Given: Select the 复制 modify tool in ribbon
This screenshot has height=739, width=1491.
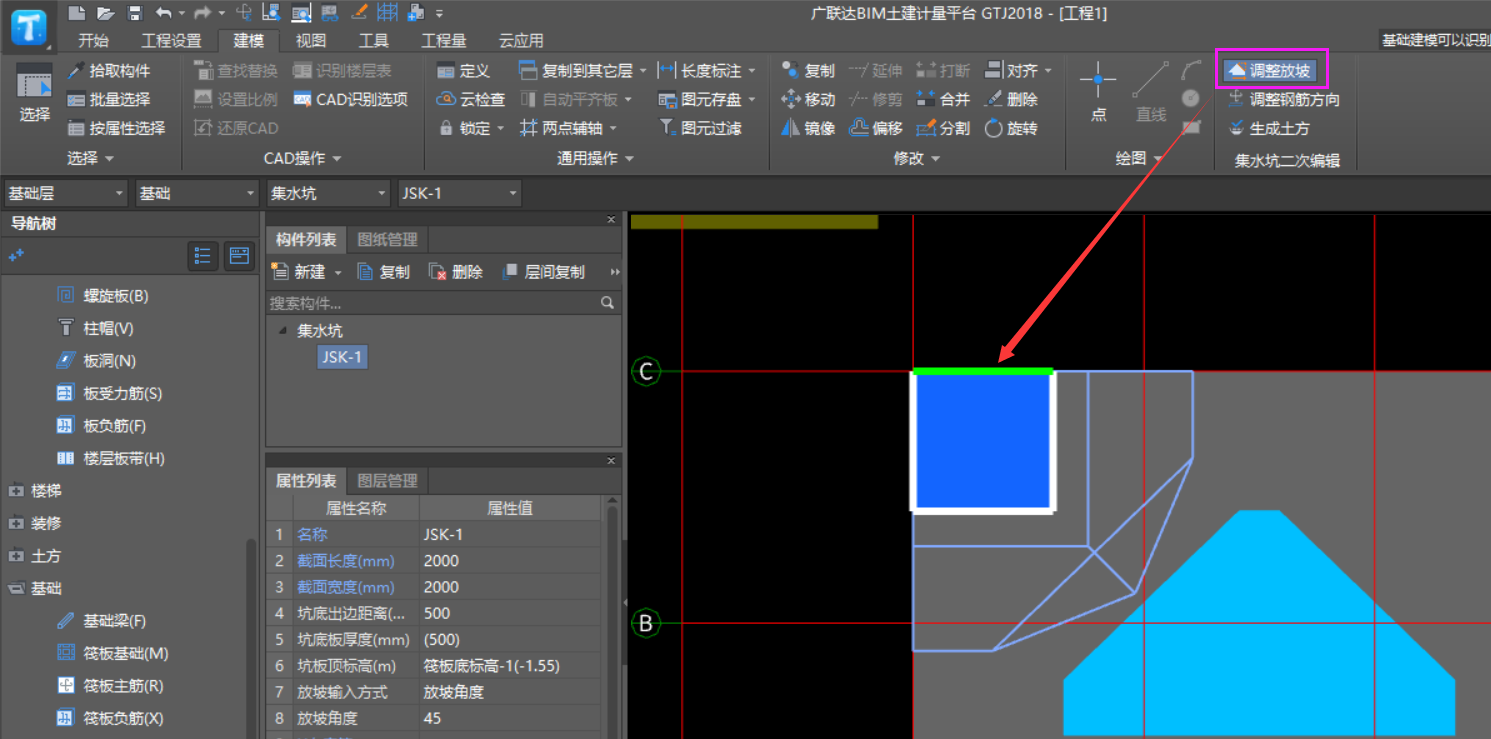Looking at the screenshot, I should [x=808, y=71].
